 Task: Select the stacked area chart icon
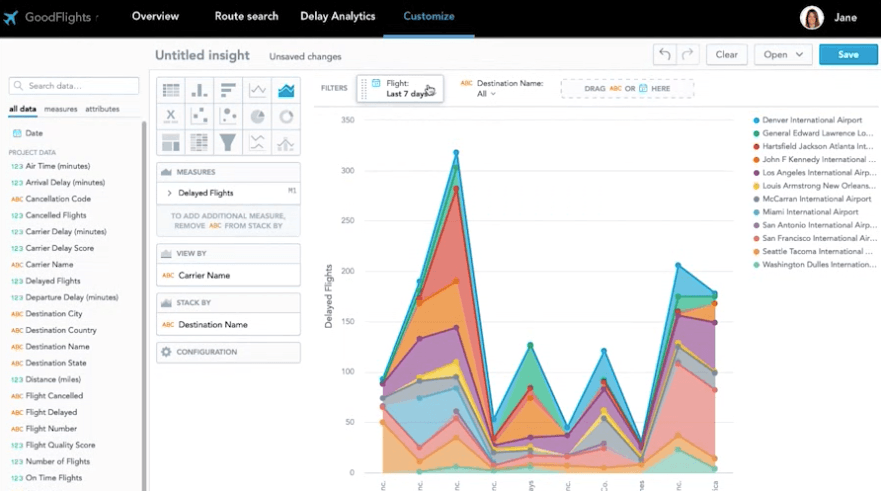[x=286, y=90]
